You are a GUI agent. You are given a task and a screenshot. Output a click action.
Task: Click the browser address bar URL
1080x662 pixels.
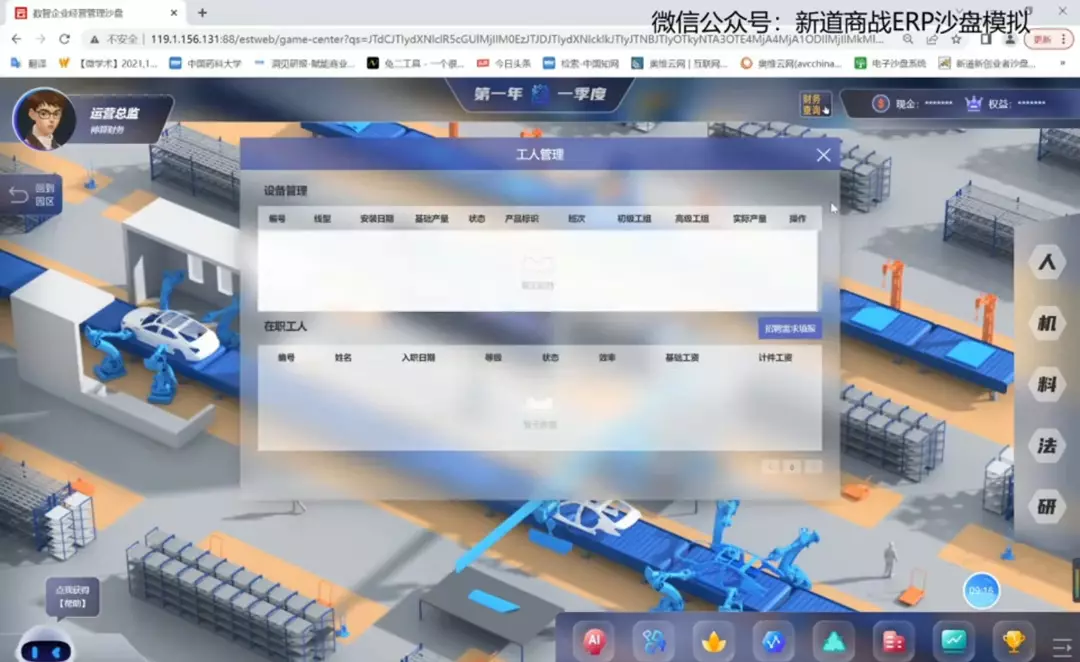(x=517, y=39)
